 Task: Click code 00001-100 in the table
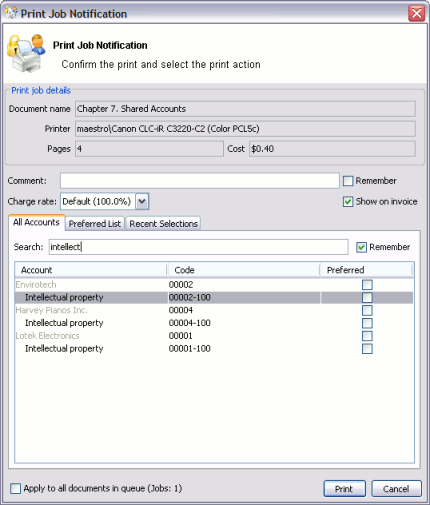click(x=190, y=349)
